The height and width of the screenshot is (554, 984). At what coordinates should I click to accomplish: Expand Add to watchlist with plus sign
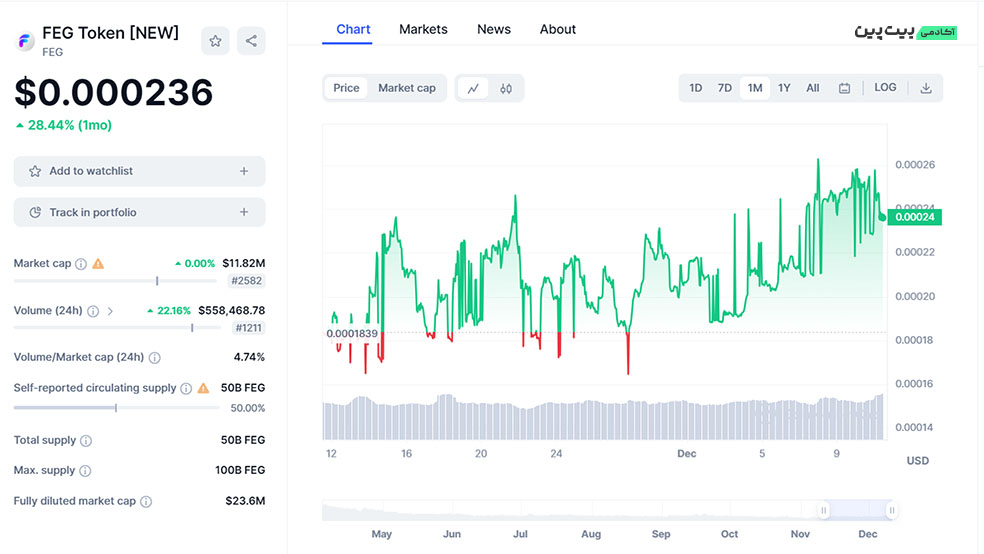tap(244, 171)
